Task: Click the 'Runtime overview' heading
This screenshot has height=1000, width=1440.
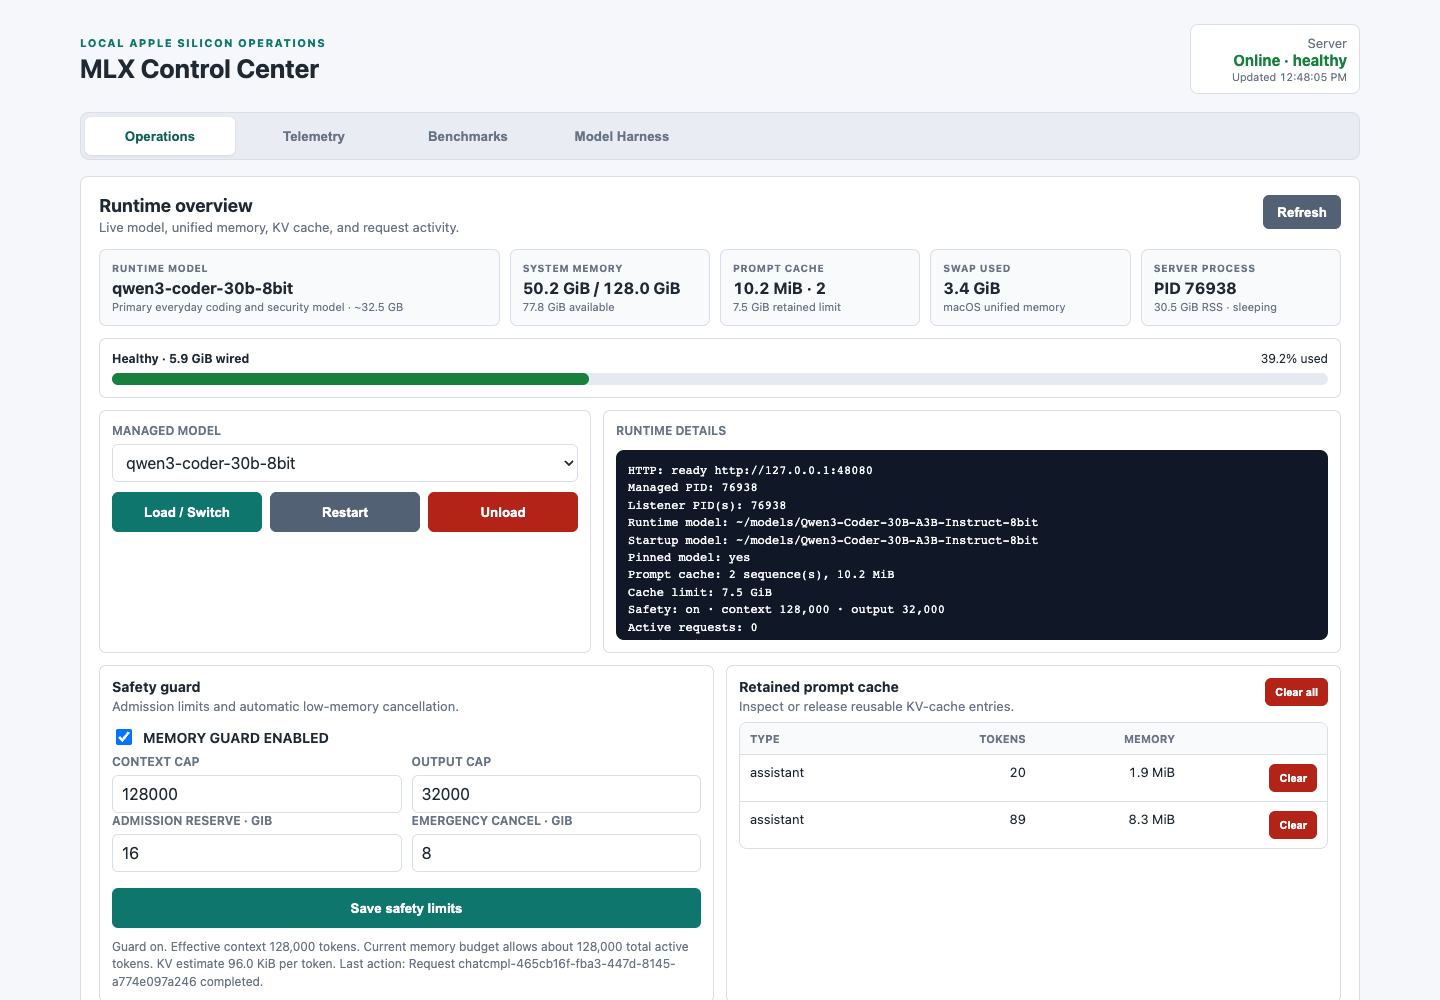Action: 176,205
